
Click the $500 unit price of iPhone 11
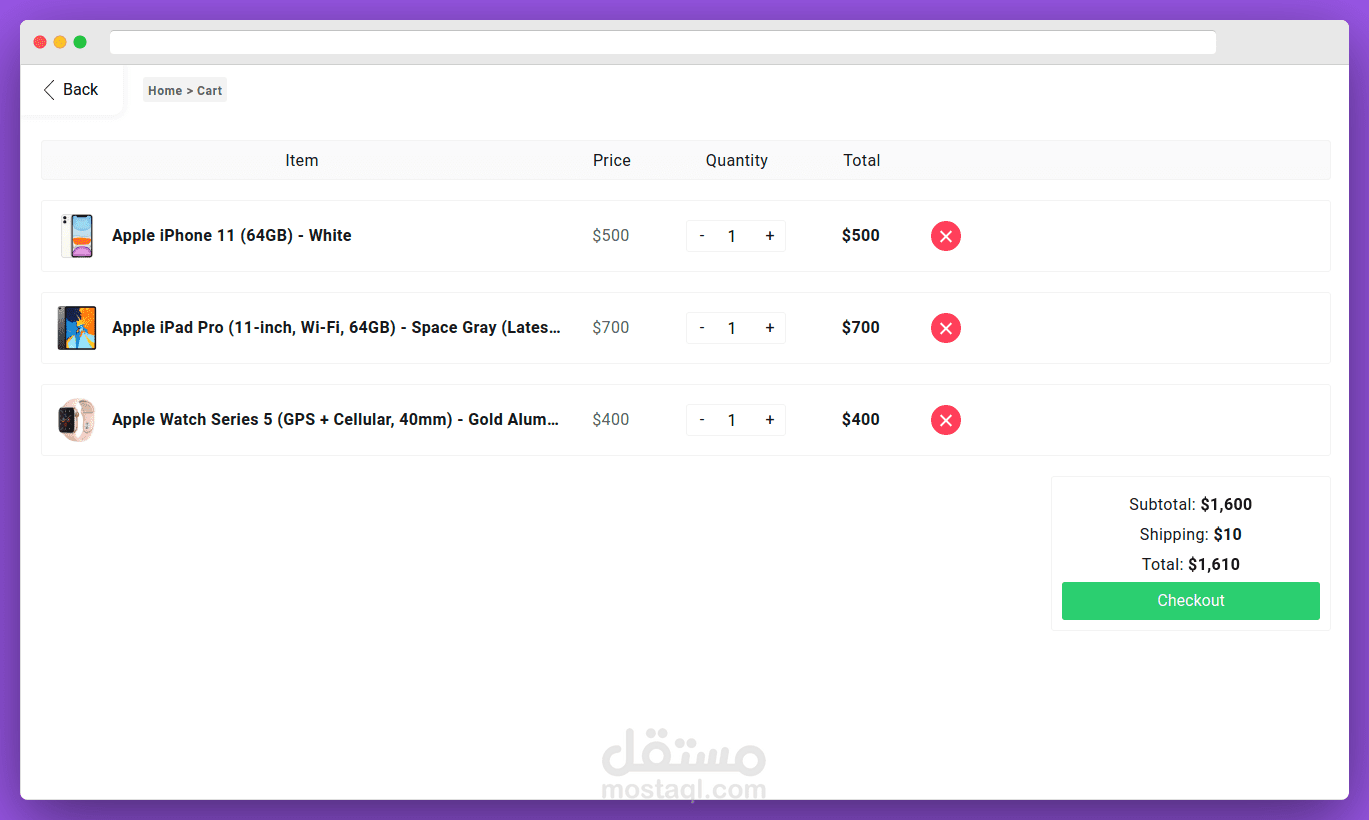[x=611, y=236]
